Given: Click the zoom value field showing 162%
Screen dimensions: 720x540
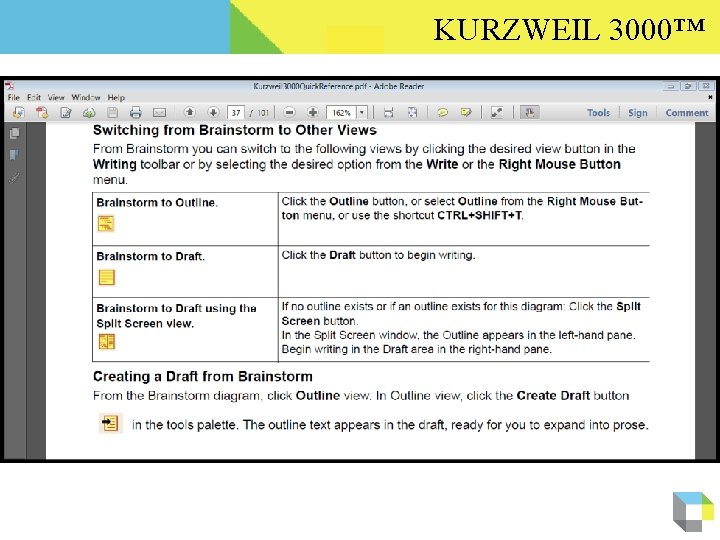Looking at the screenshot, I should (x=342, y=112).
